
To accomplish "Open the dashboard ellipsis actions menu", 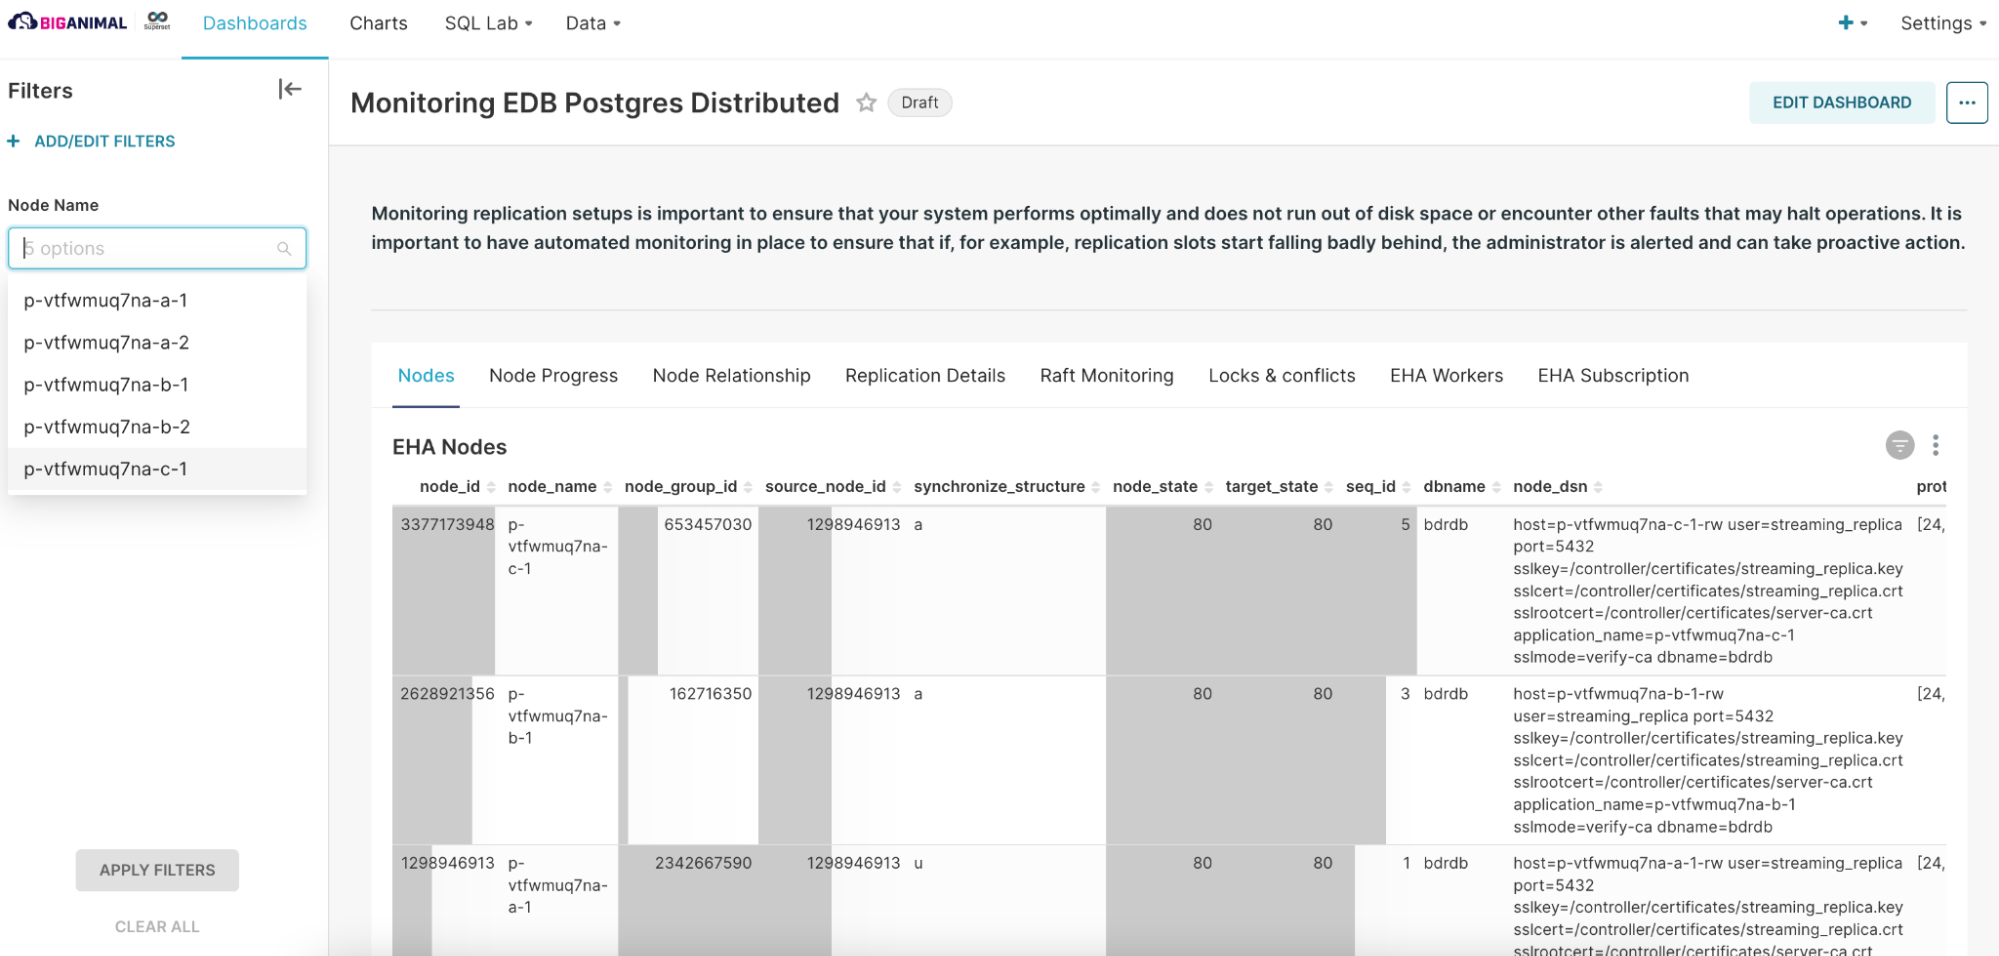I will 1966,103.
